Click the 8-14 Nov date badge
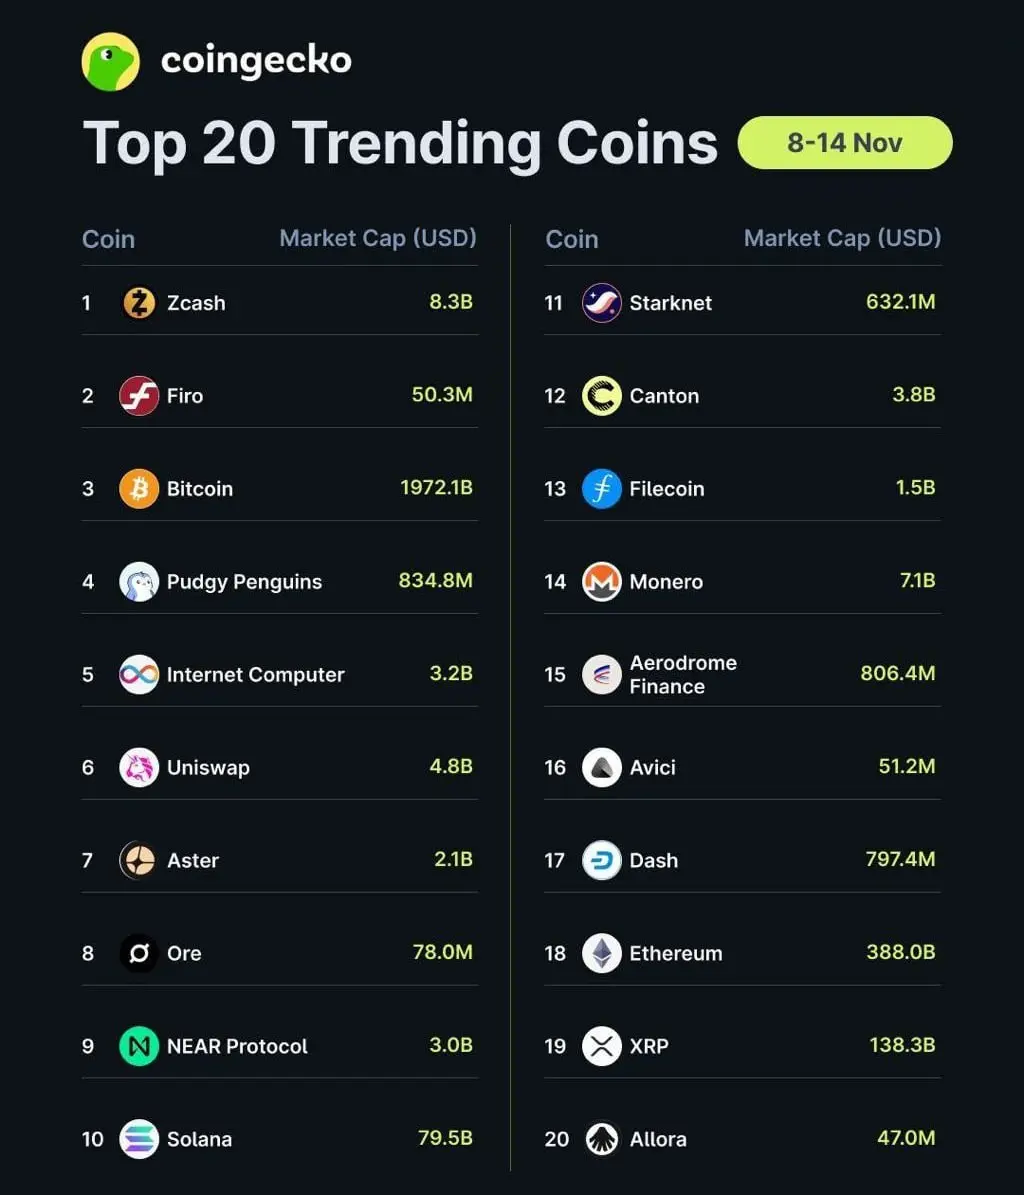The height and width of the screenshot is (1195, 1024). tap(845, 143)
